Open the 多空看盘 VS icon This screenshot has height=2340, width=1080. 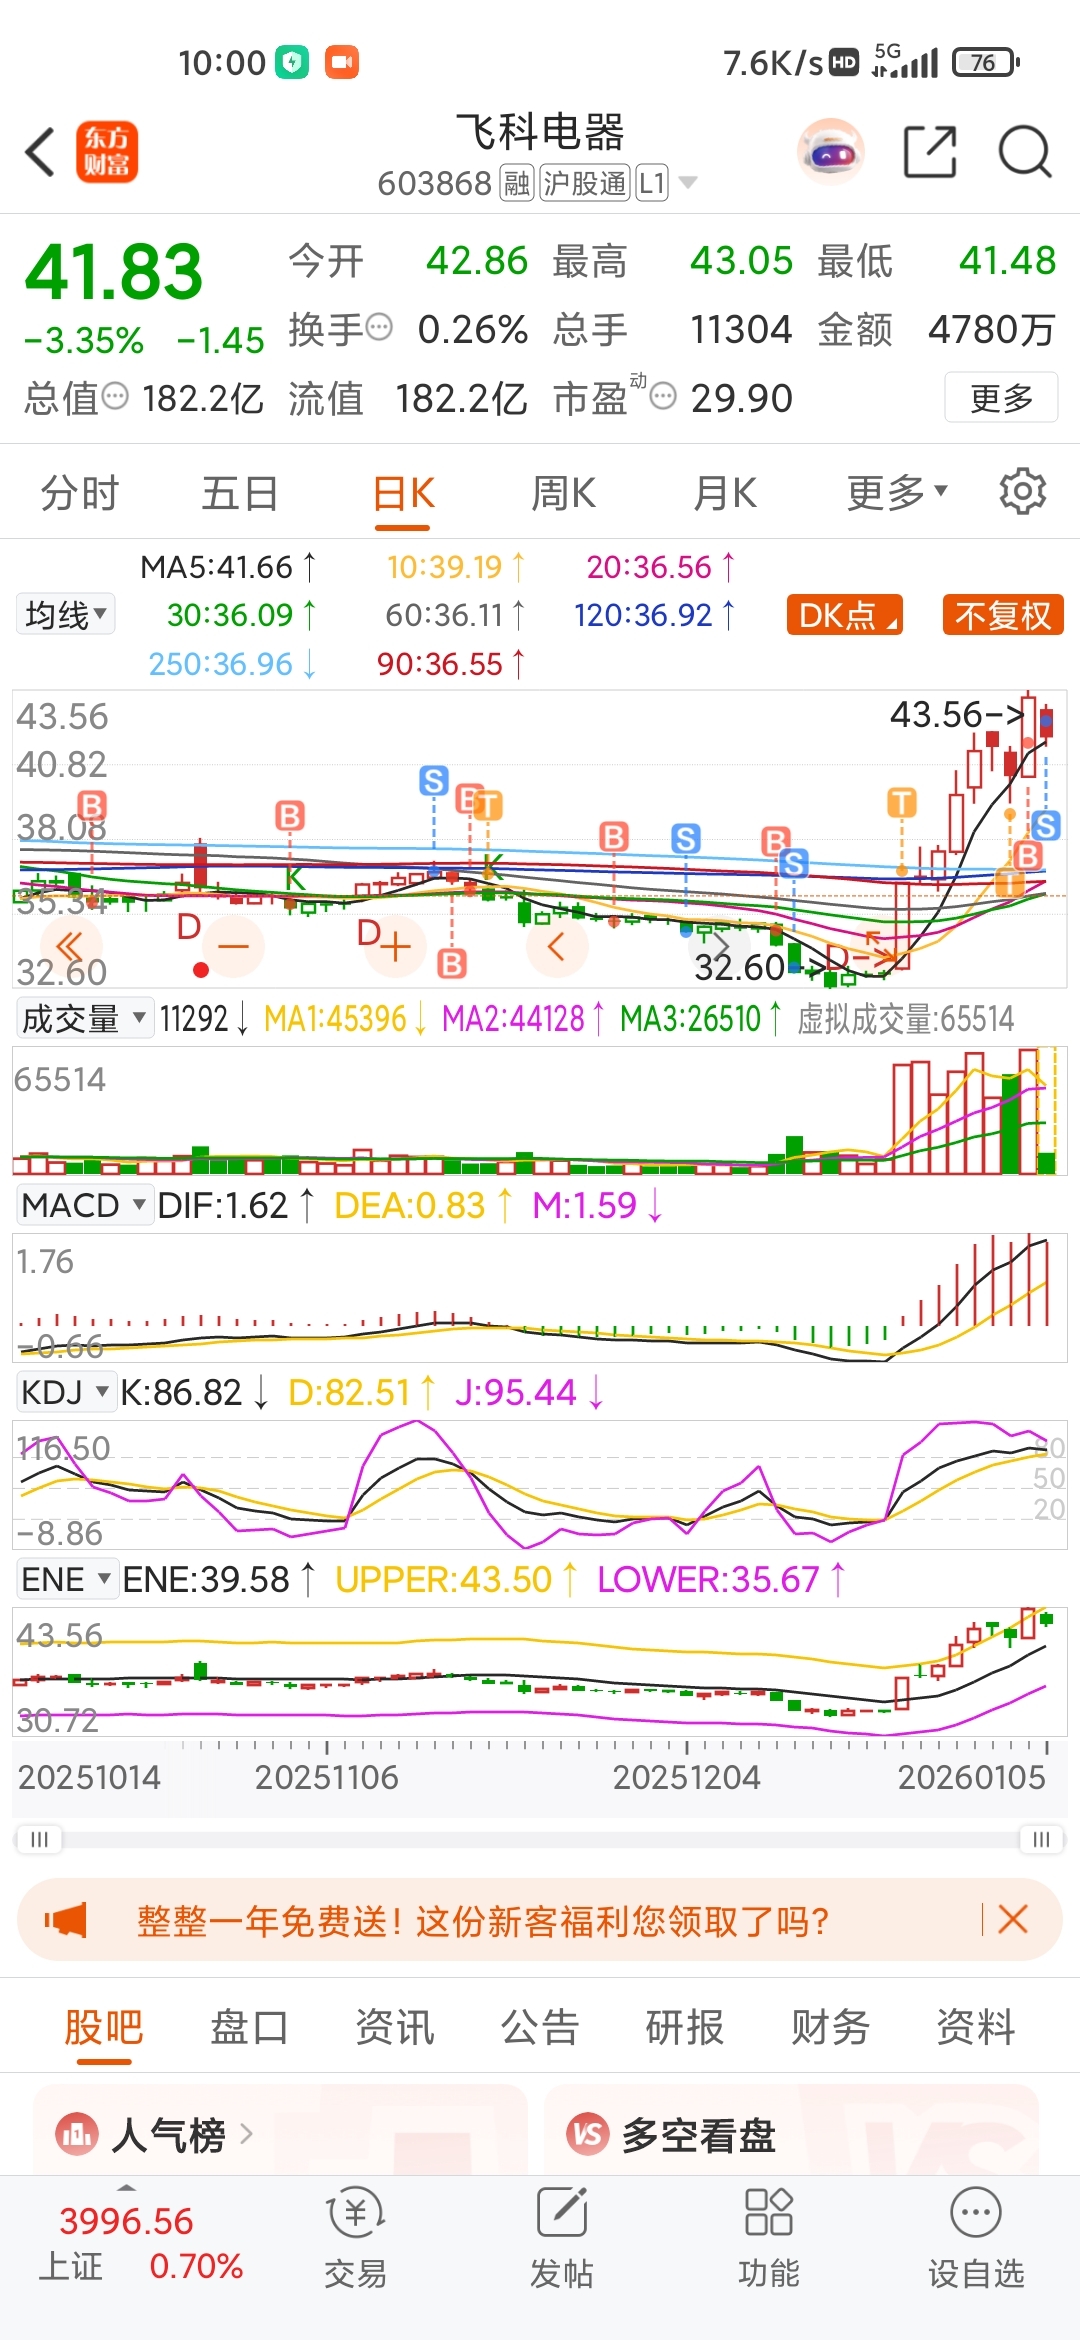click(x=588, y=2135)
